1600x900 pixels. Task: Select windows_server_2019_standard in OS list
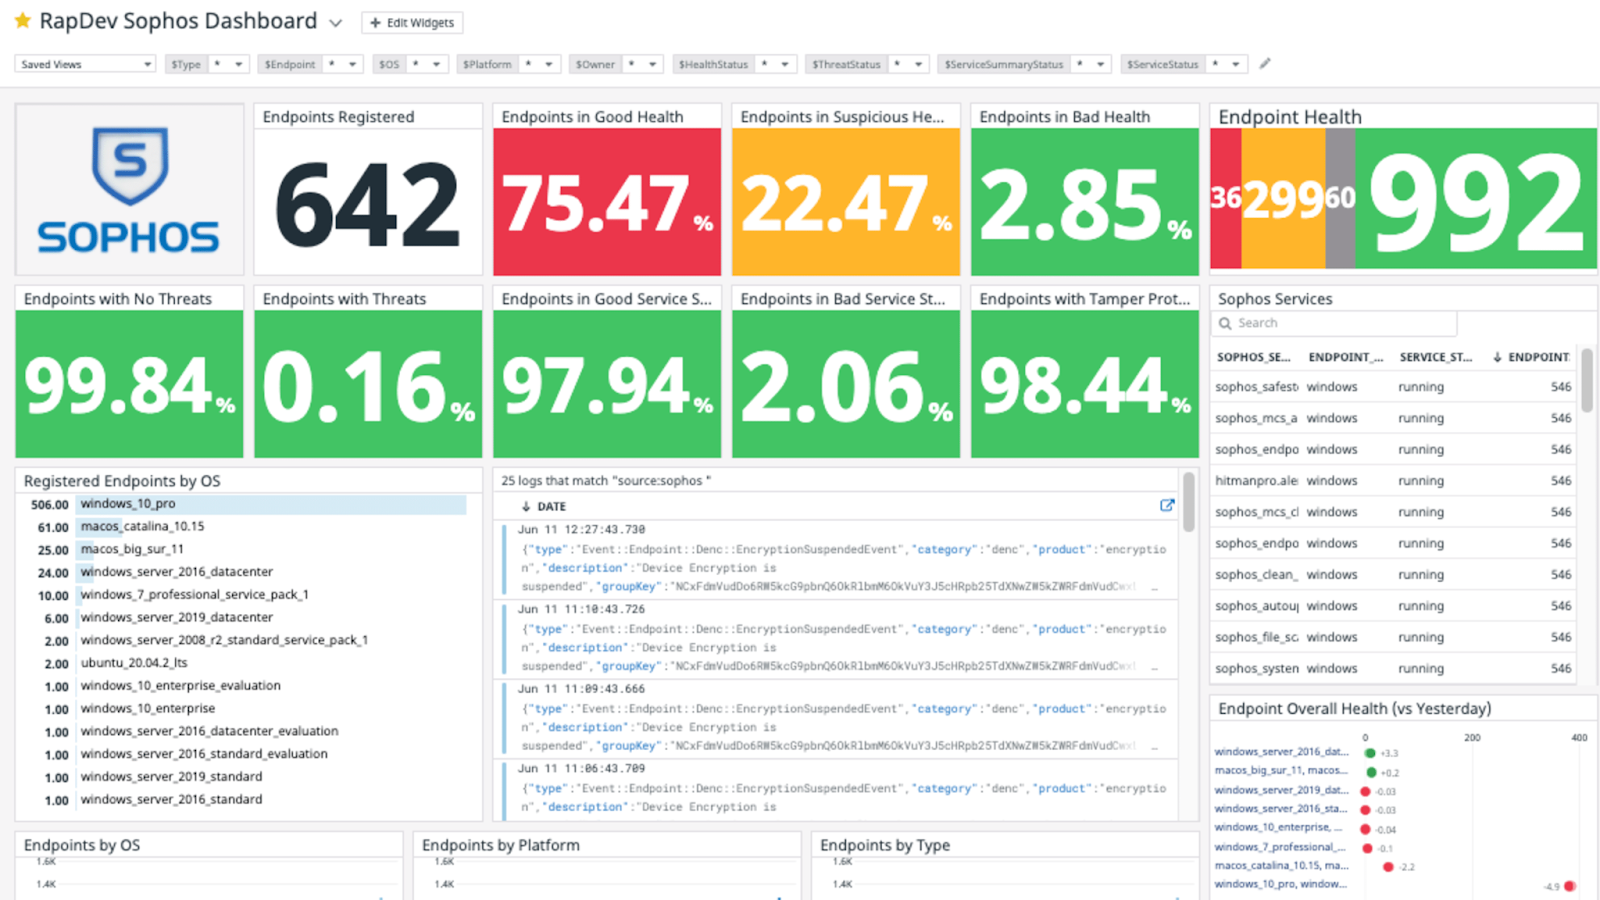(172, 777)
